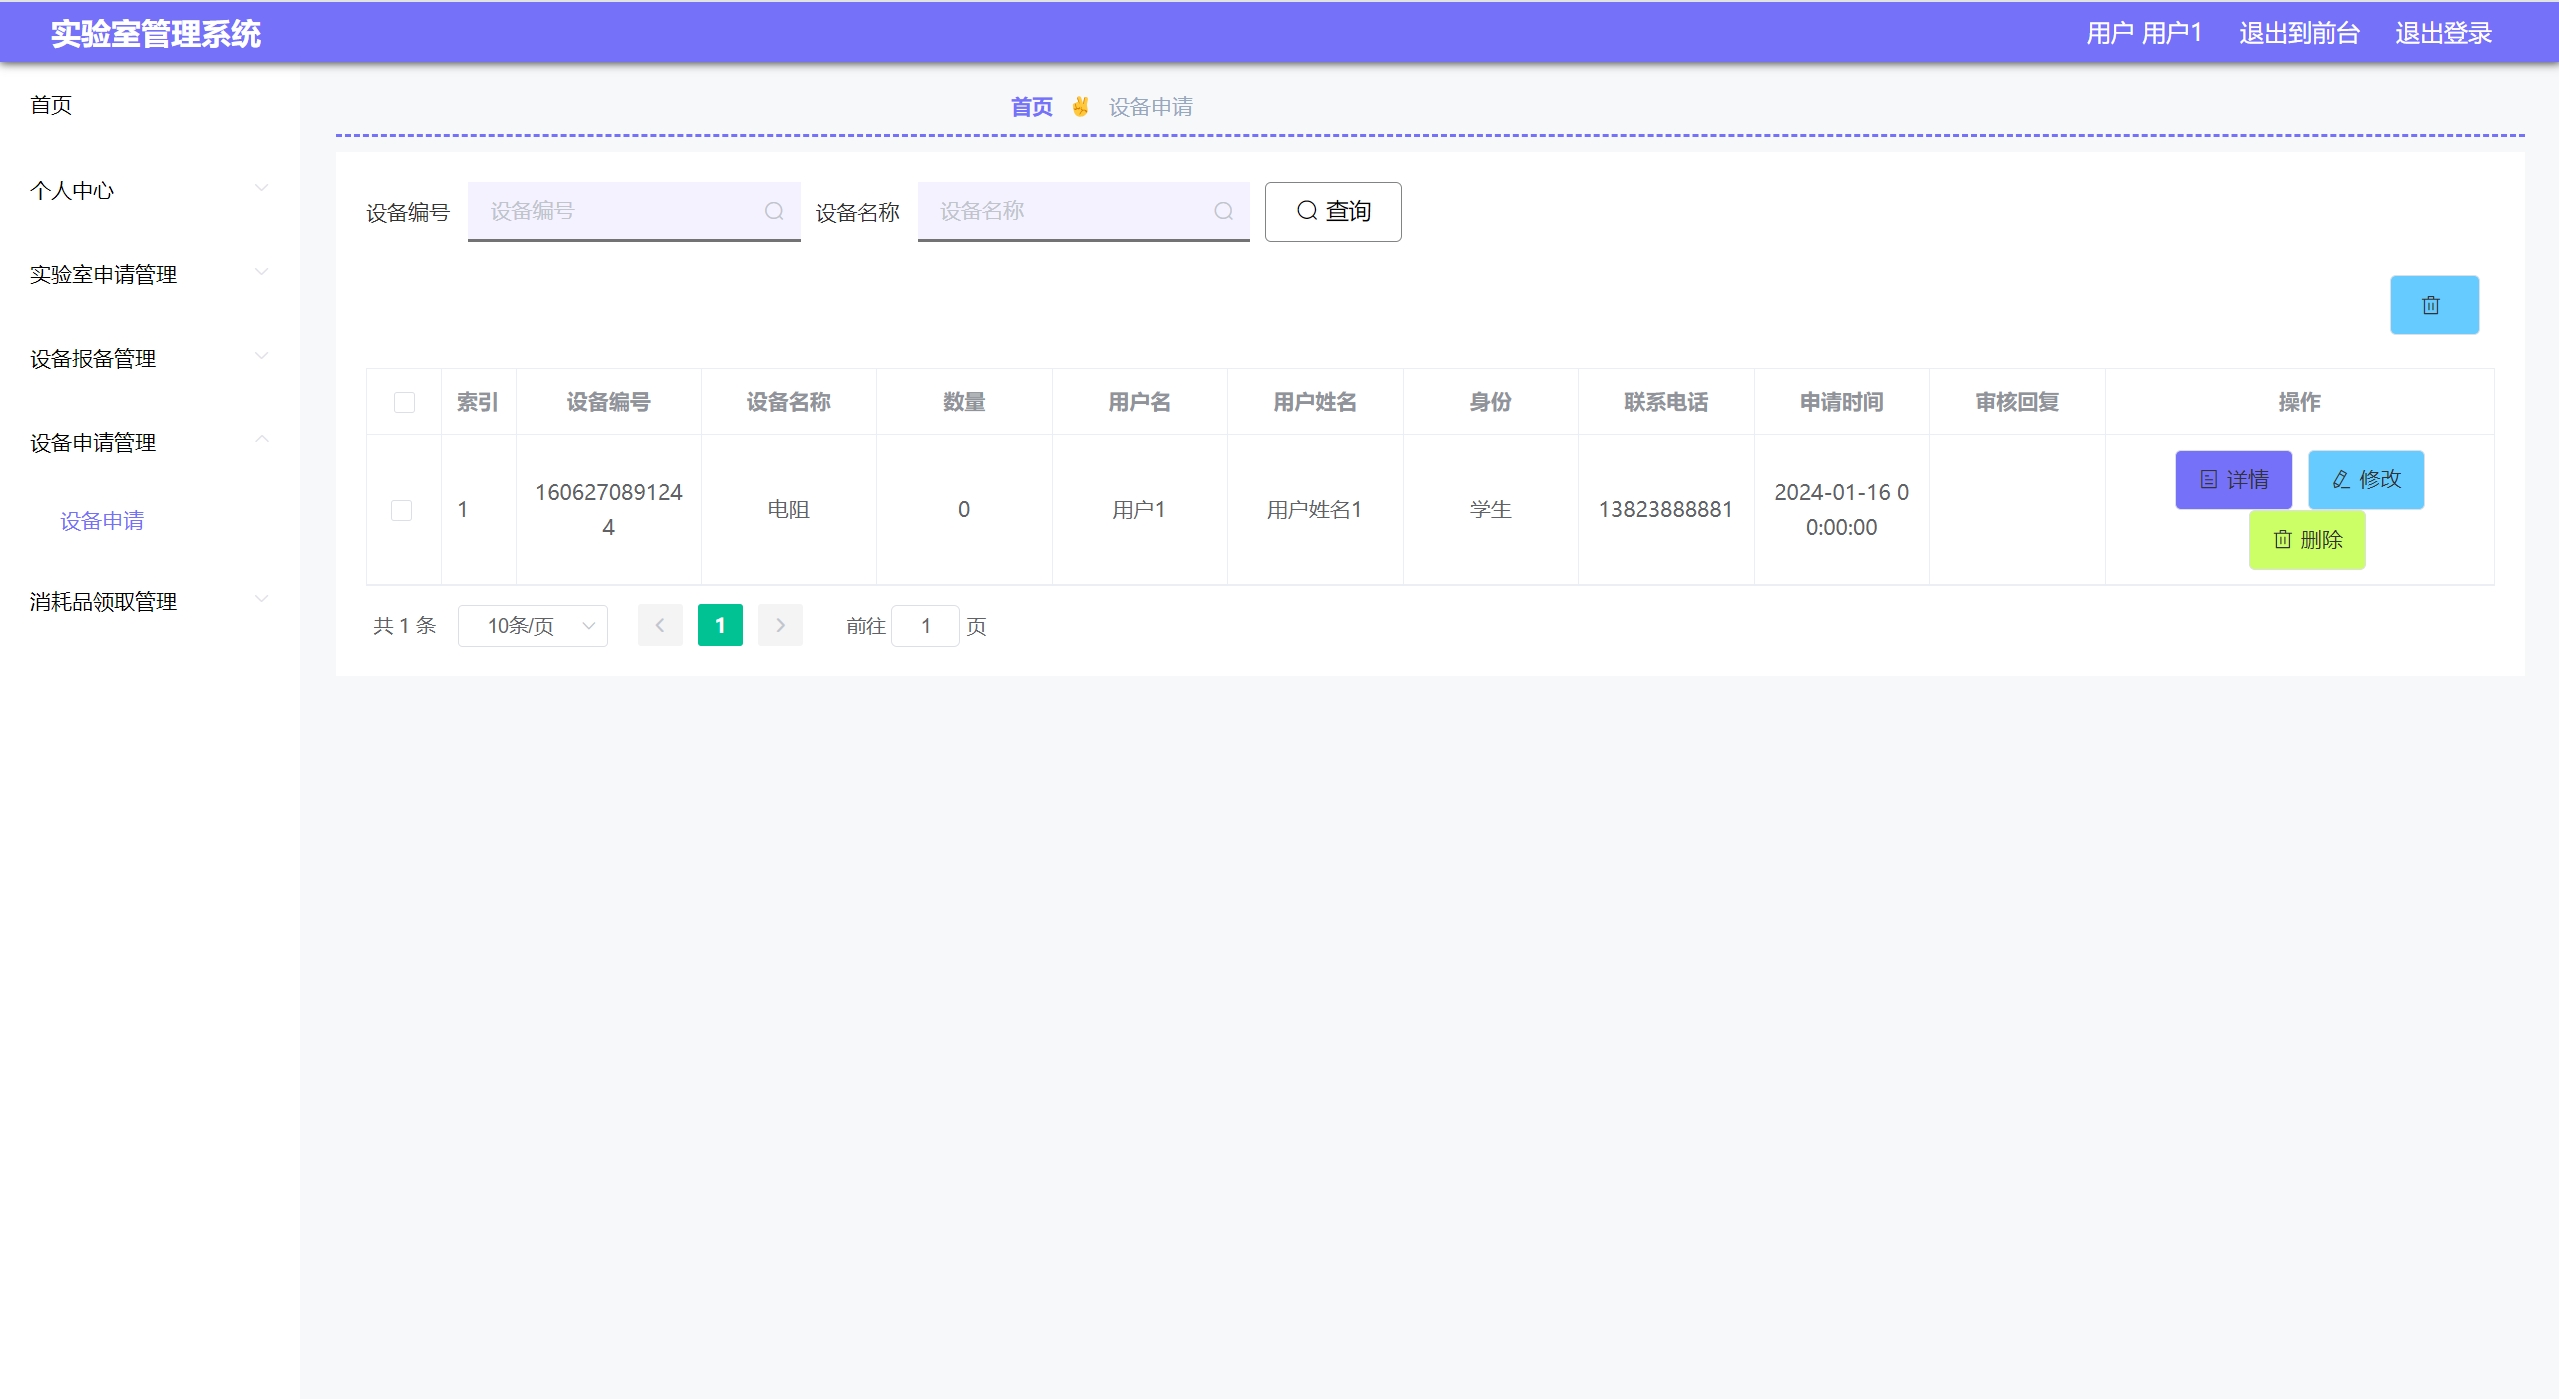Click the 详情 details button icon
Viewport: 2559px width, 1399px height.
coord(2209,480)
